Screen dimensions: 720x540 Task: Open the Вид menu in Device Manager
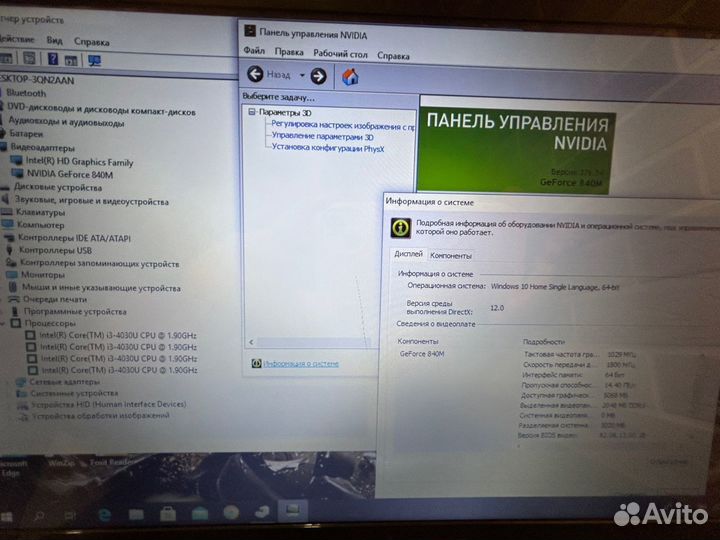point(54,40)
